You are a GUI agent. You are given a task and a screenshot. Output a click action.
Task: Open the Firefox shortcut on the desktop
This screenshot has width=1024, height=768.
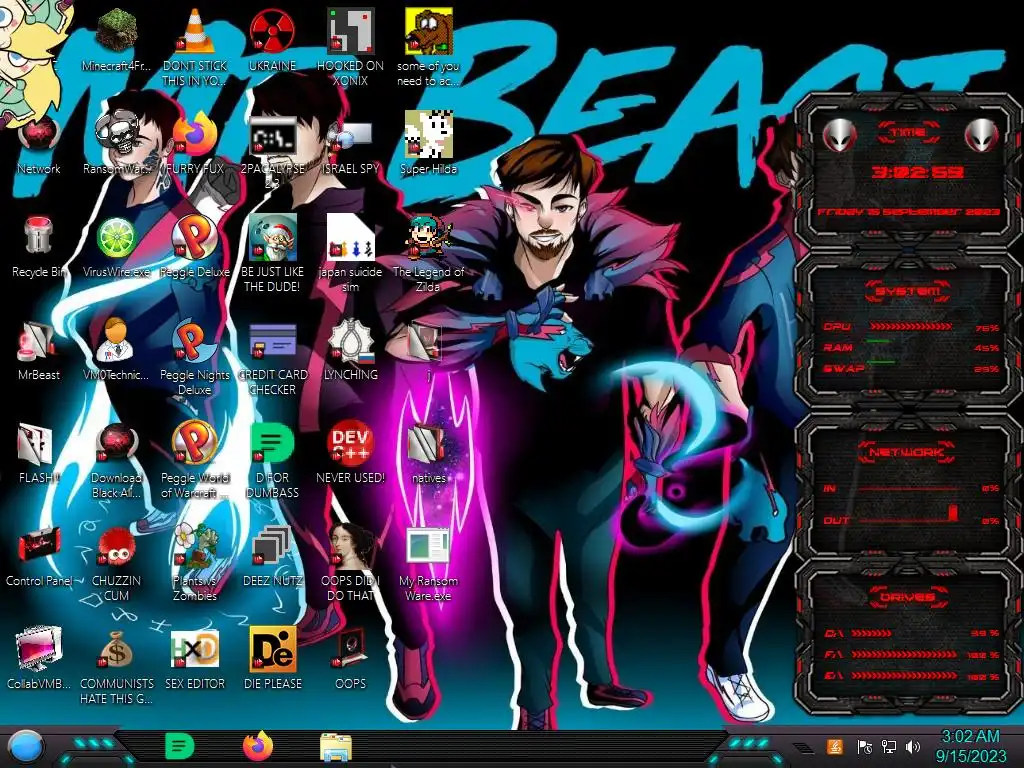[x=194, y=135]
